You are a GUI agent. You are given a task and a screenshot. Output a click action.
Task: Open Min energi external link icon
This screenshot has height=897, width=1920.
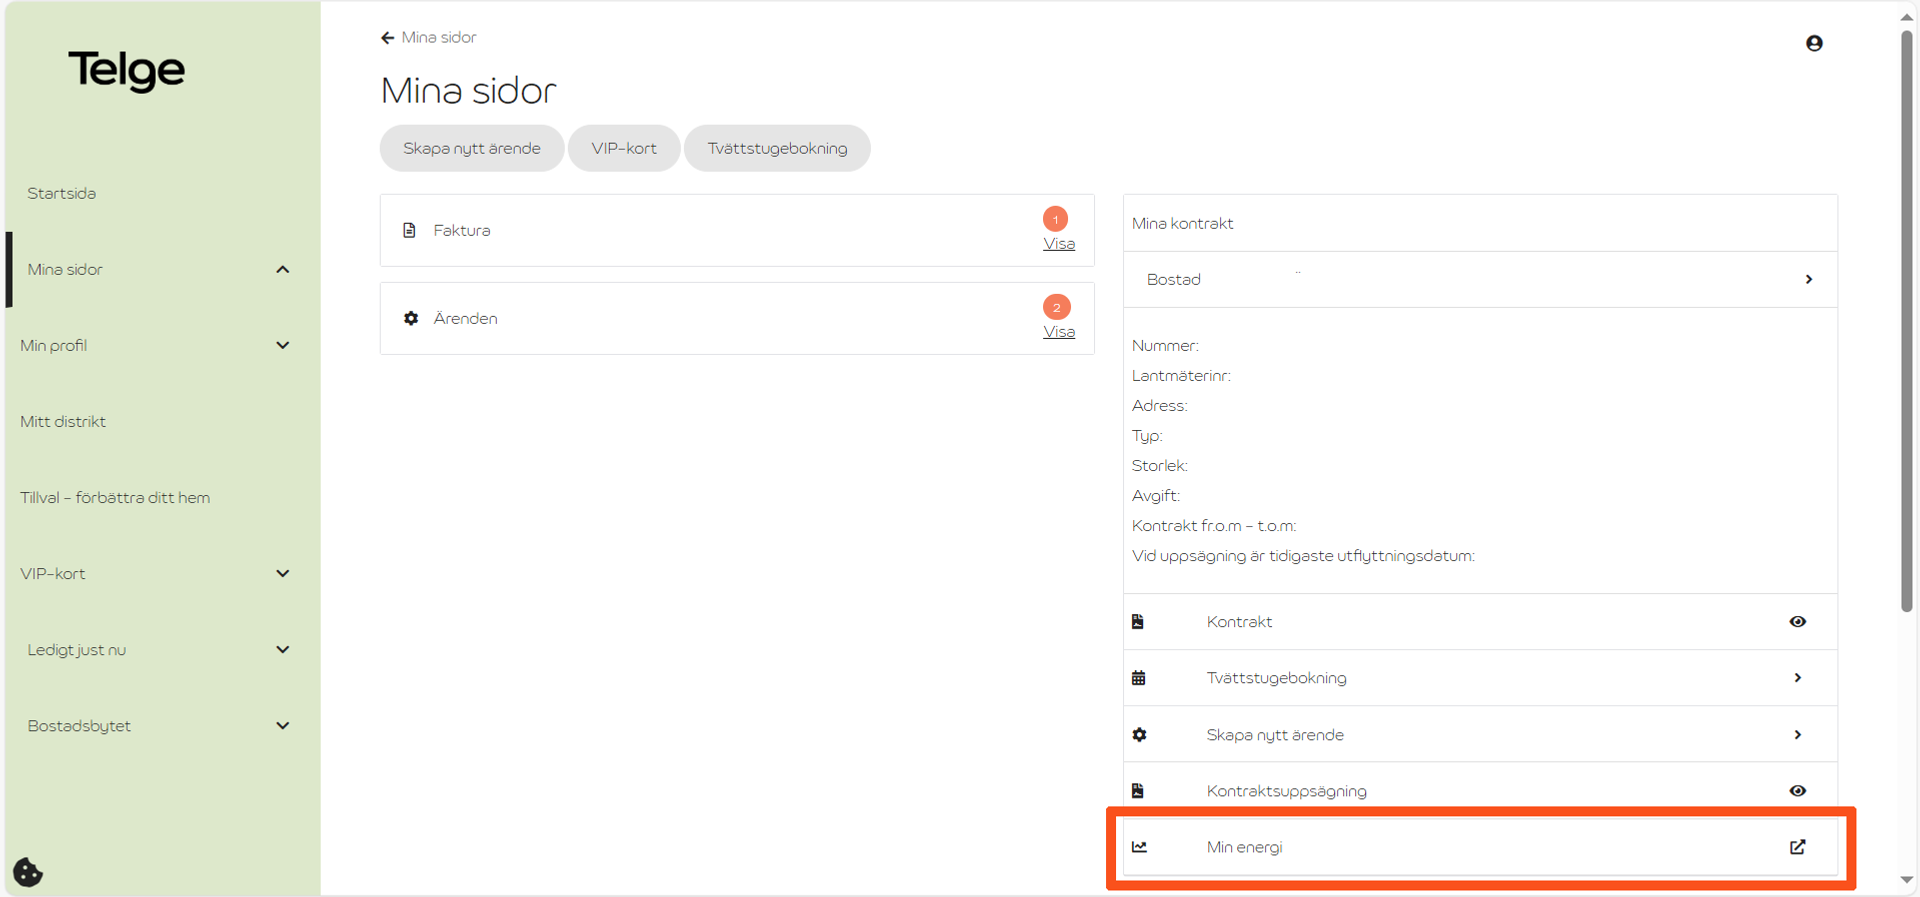[1797, 847]
